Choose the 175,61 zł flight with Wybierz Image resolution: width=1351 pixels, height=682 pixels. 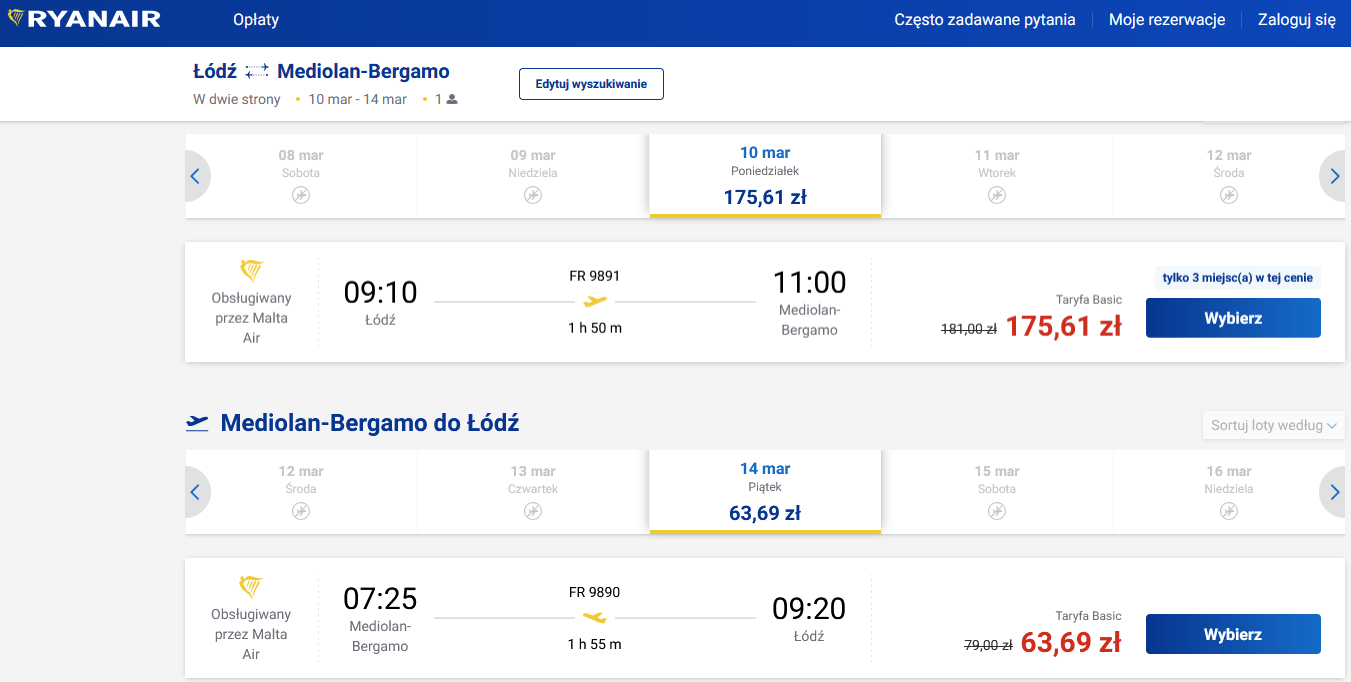point(1233,318)
